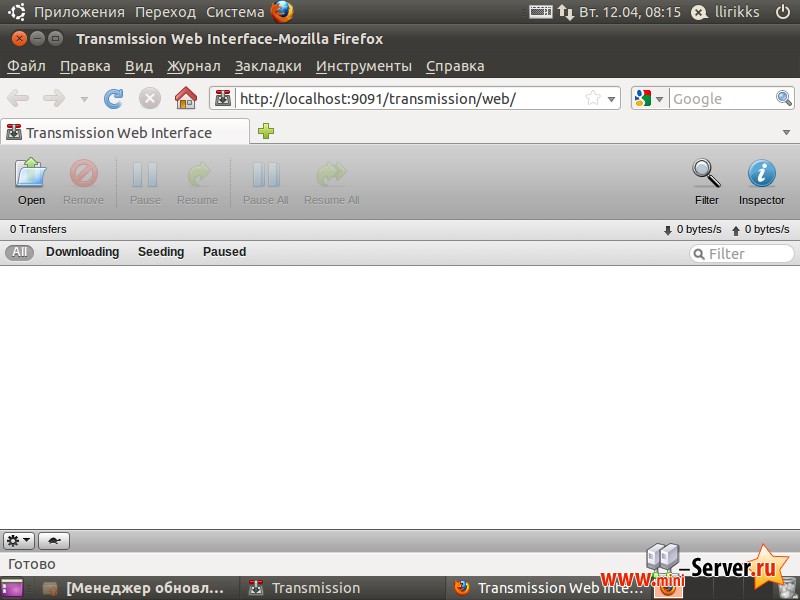Open a new tab with the plus icon
This screenshot has width=800, height=600.
266,132
